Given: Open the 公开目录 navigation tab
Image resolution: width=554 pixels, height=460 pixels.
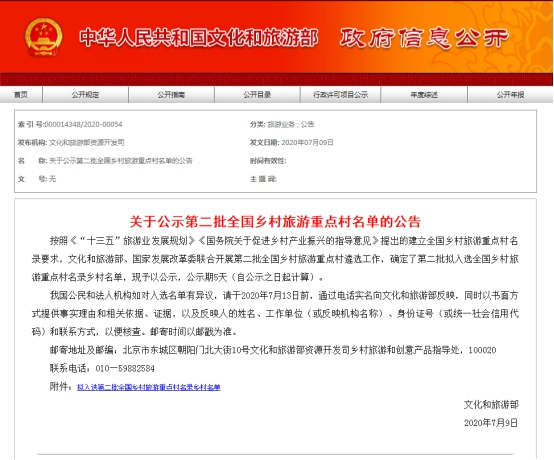Looking at the screenshot, I should pos(257,95).
